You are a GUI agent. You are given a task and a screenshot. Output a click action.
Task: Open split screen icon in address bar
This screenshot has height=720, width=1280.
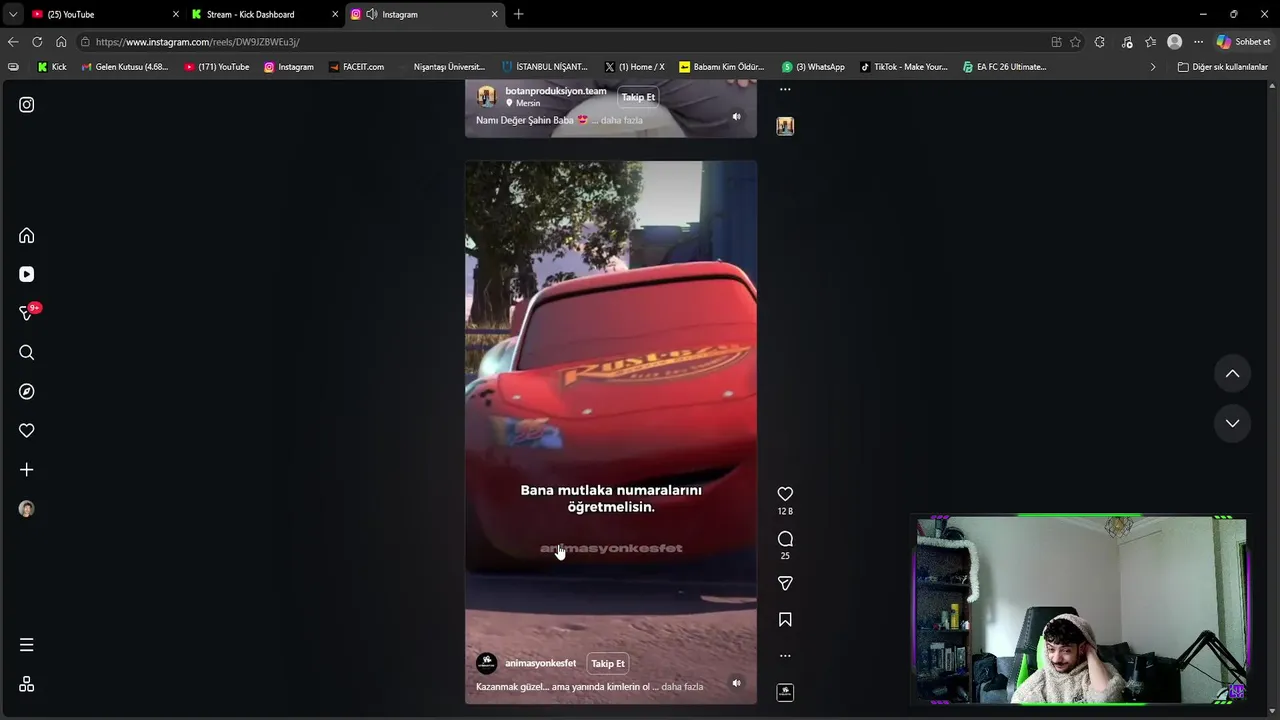(x=1056, y=42)
